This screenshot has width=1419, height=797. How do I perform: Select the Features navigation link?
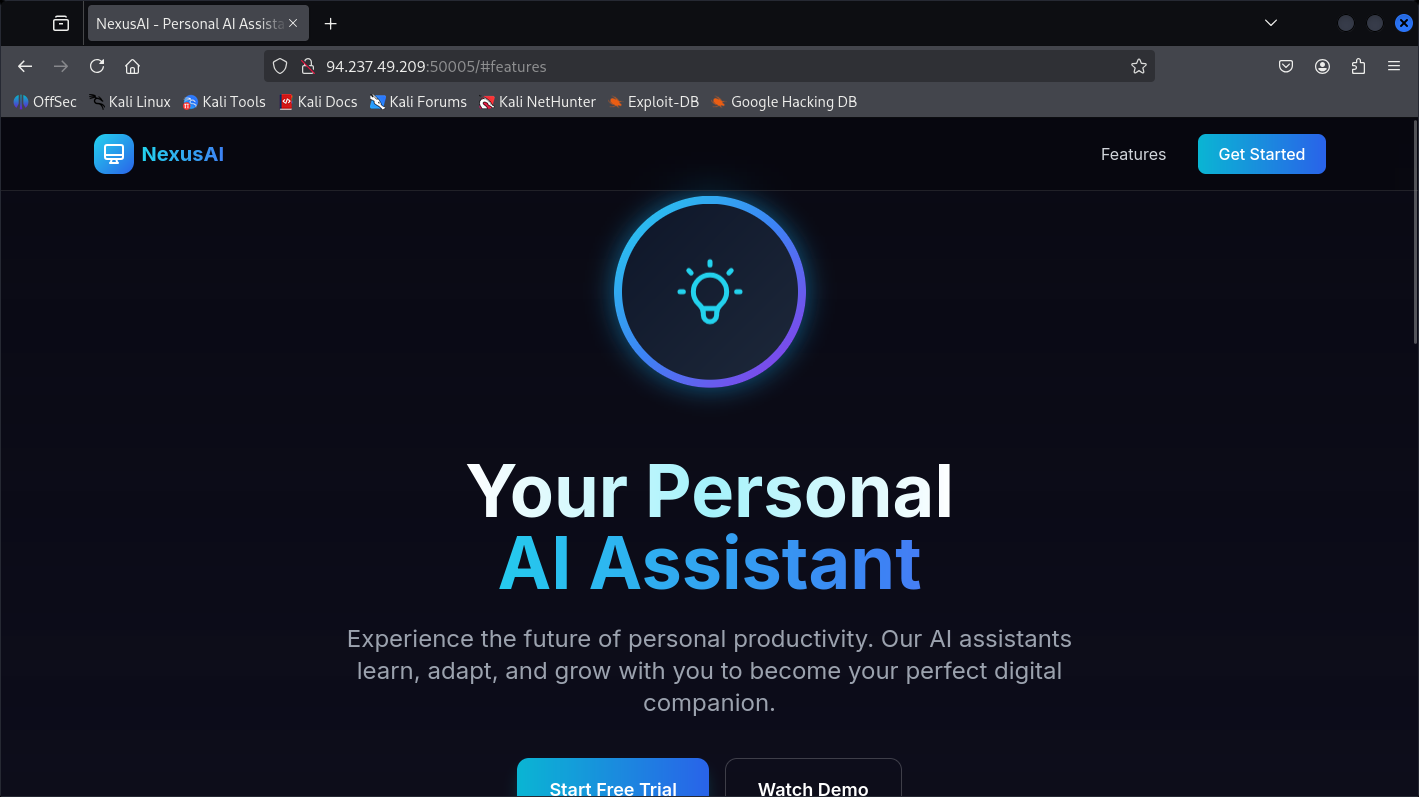tap(1133, 154)
